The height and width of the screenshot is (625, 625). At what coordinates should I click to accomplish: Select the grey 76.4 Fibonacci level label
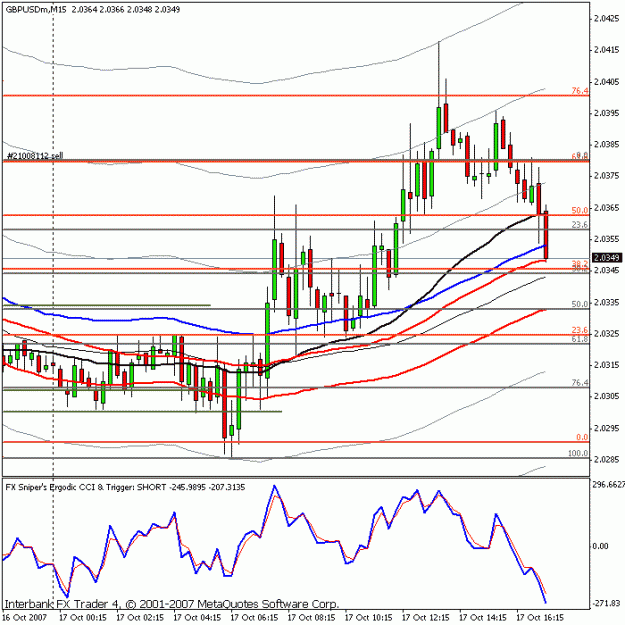[x=580, y=383]
